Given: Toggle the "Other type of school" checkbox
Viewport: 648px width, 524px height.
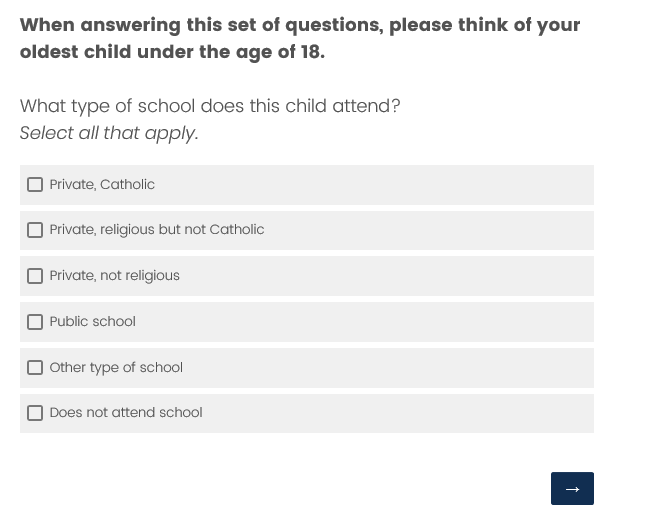Looking at the screenshot, I should (x=35, y=368).
